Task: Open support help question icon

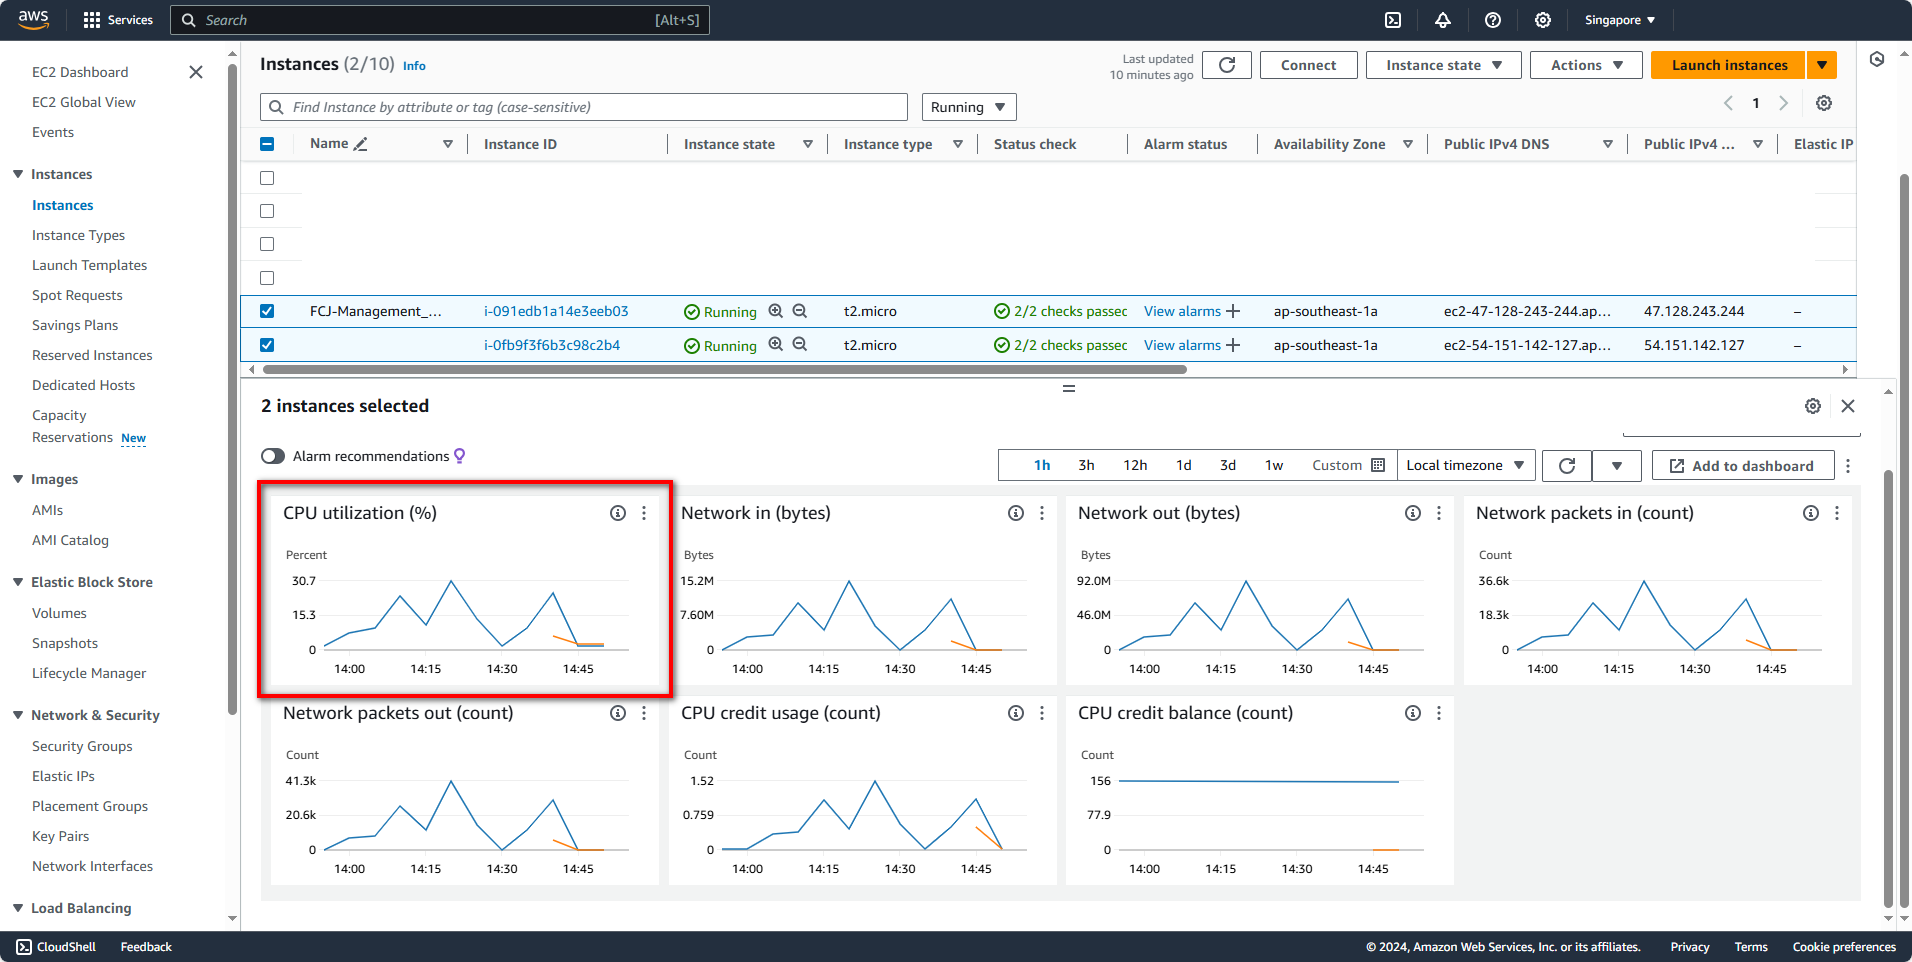Action: pyautogui.click(x=1493, y=20)
